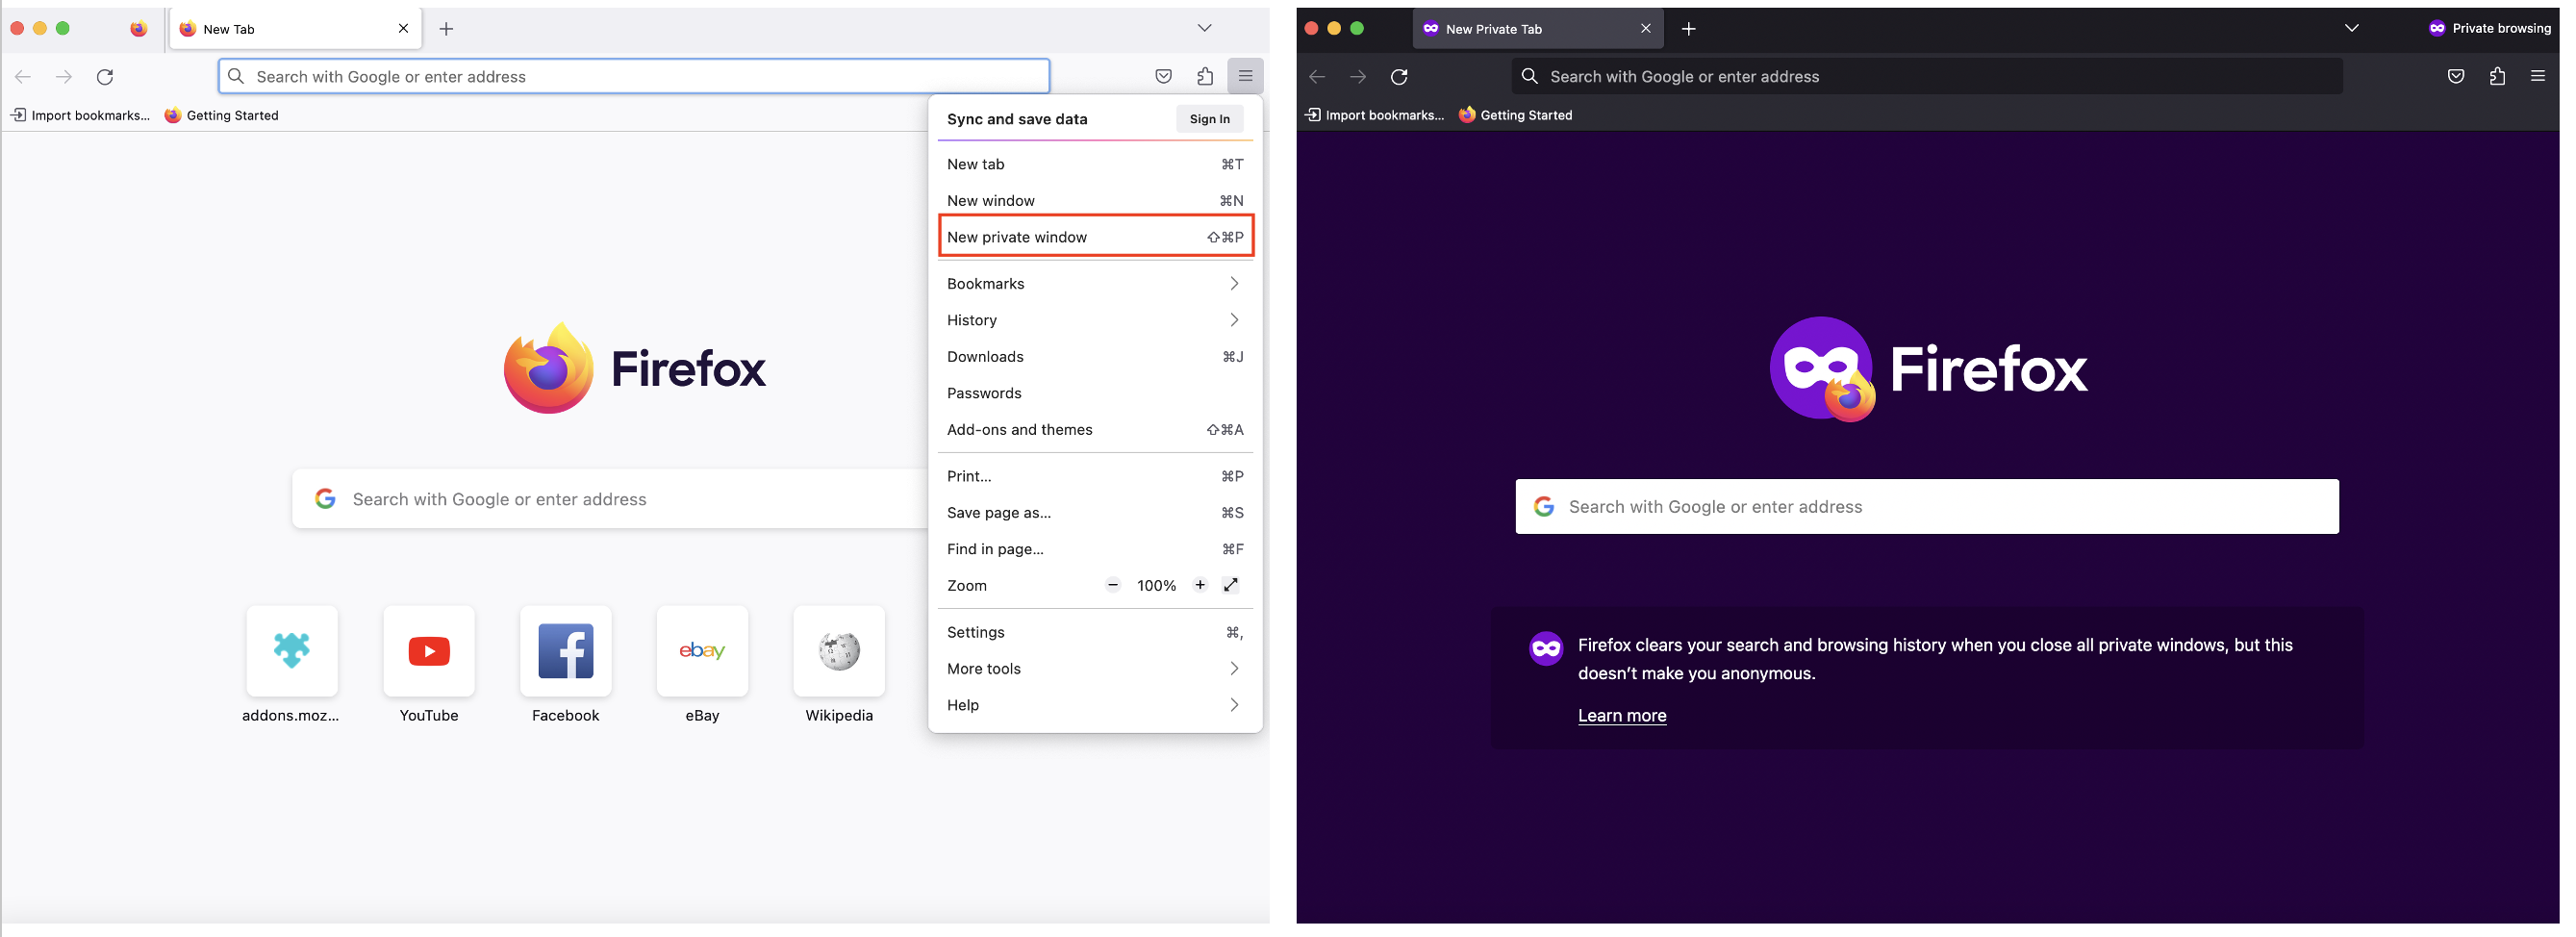Viewport: 2576px width, 937px height.
Task: Open hamburger menu in the private window
Action: tap(2538, 77)
